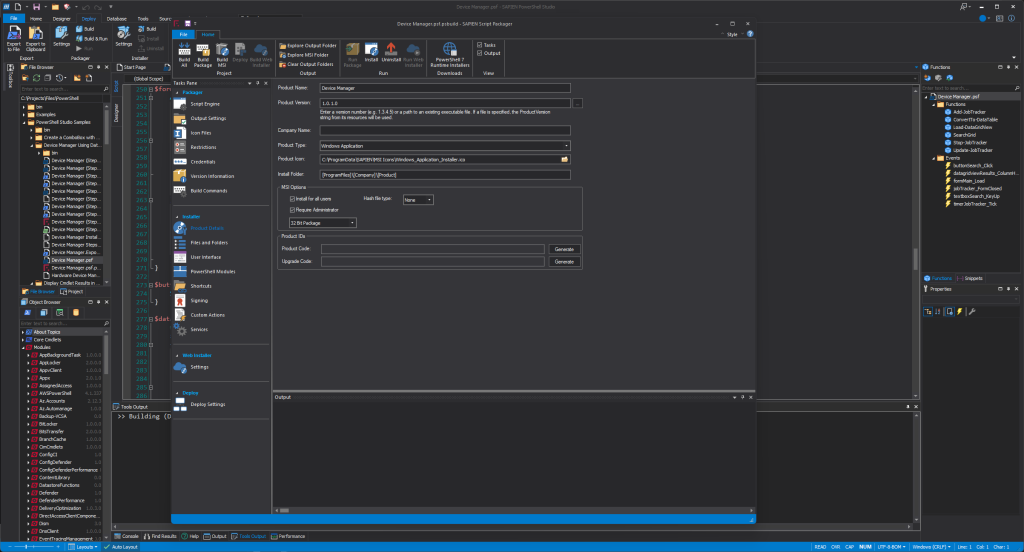Open Custom Actions in Tasks Pane

click(x=207, y=315)
